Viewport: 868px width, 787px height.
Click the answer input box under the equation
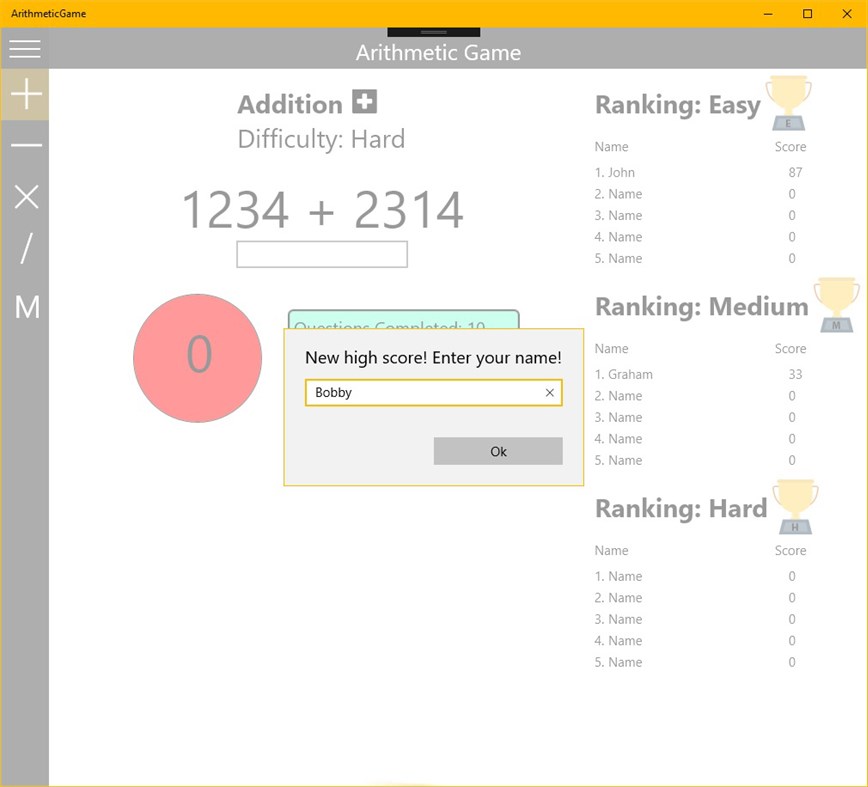point(322,254)
